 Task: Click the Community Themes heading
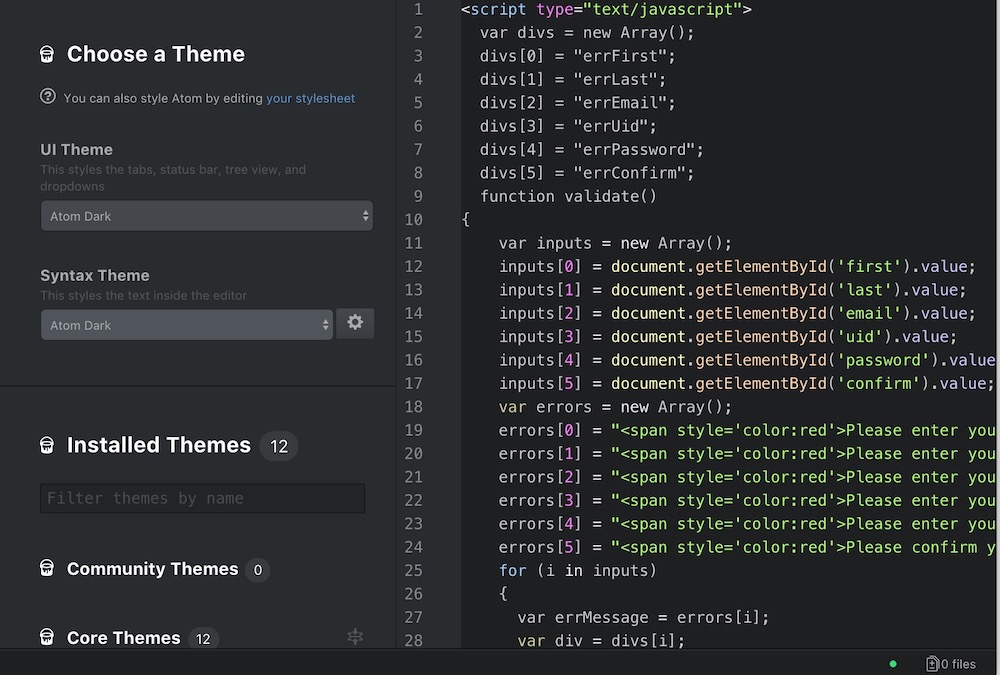[152, 569]
